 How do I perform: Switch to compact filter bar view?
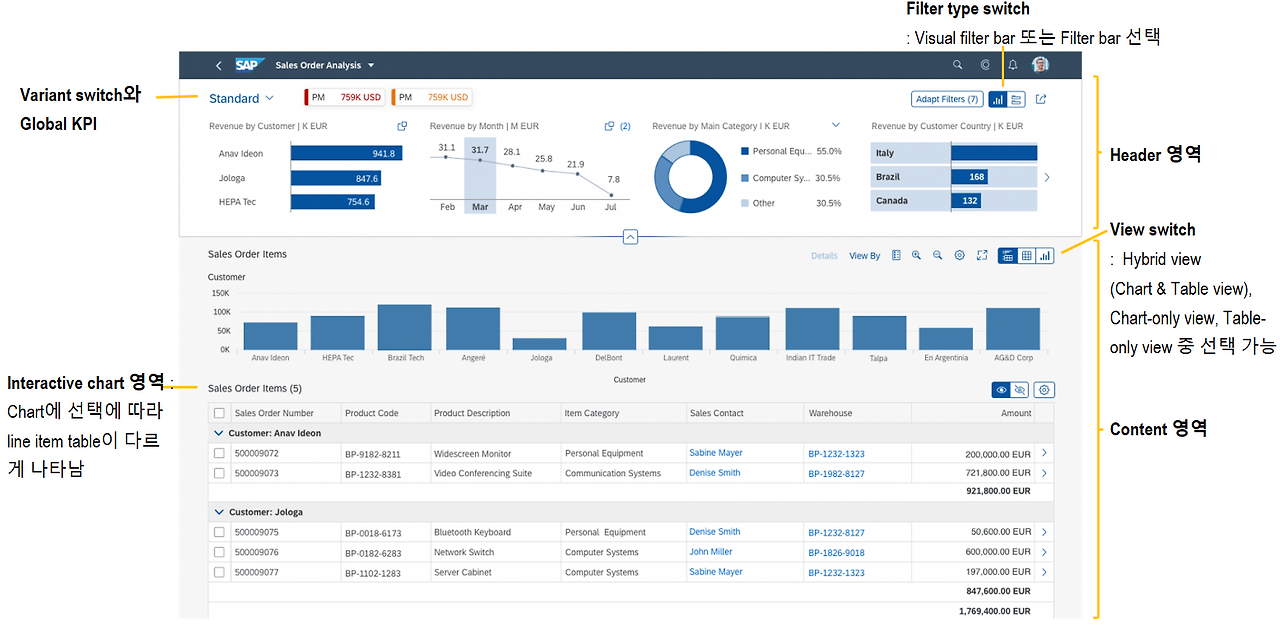coord(1016,99)
